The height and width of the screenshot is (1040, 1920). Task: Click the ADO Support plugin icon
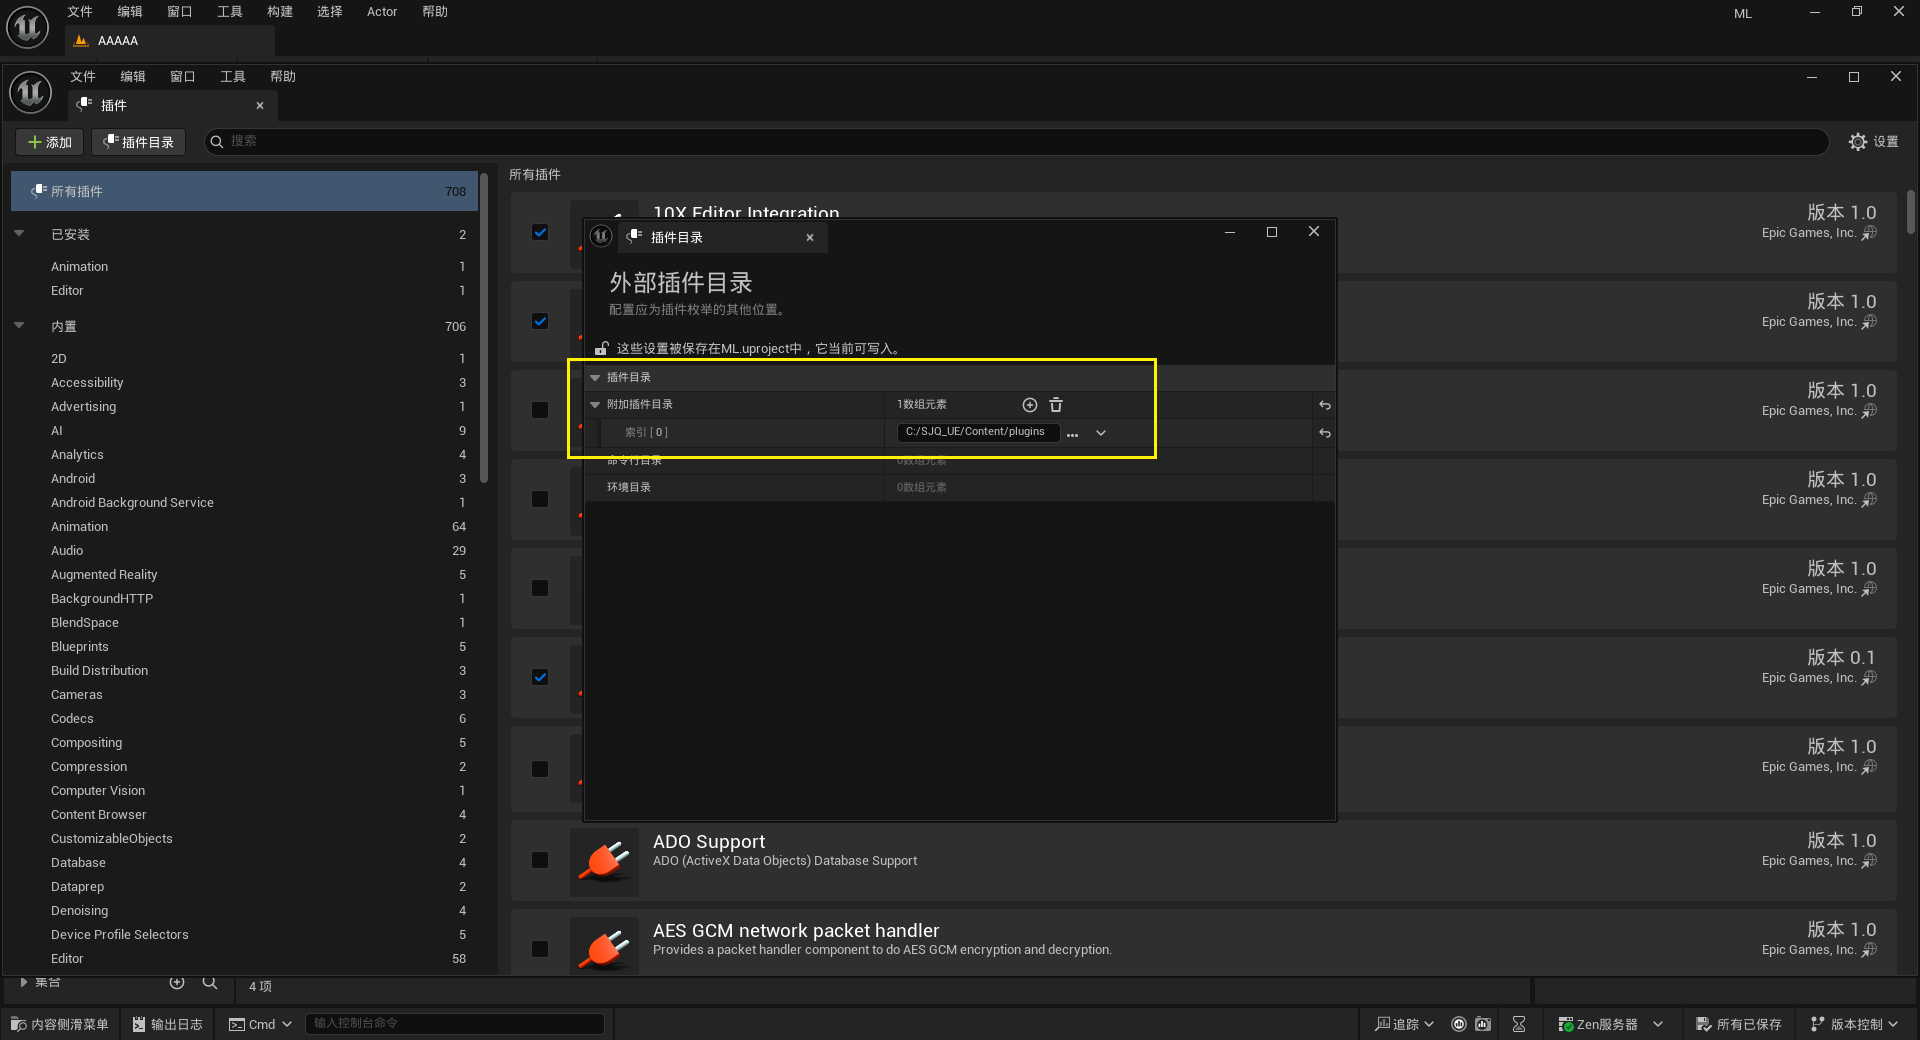[604, 861]
